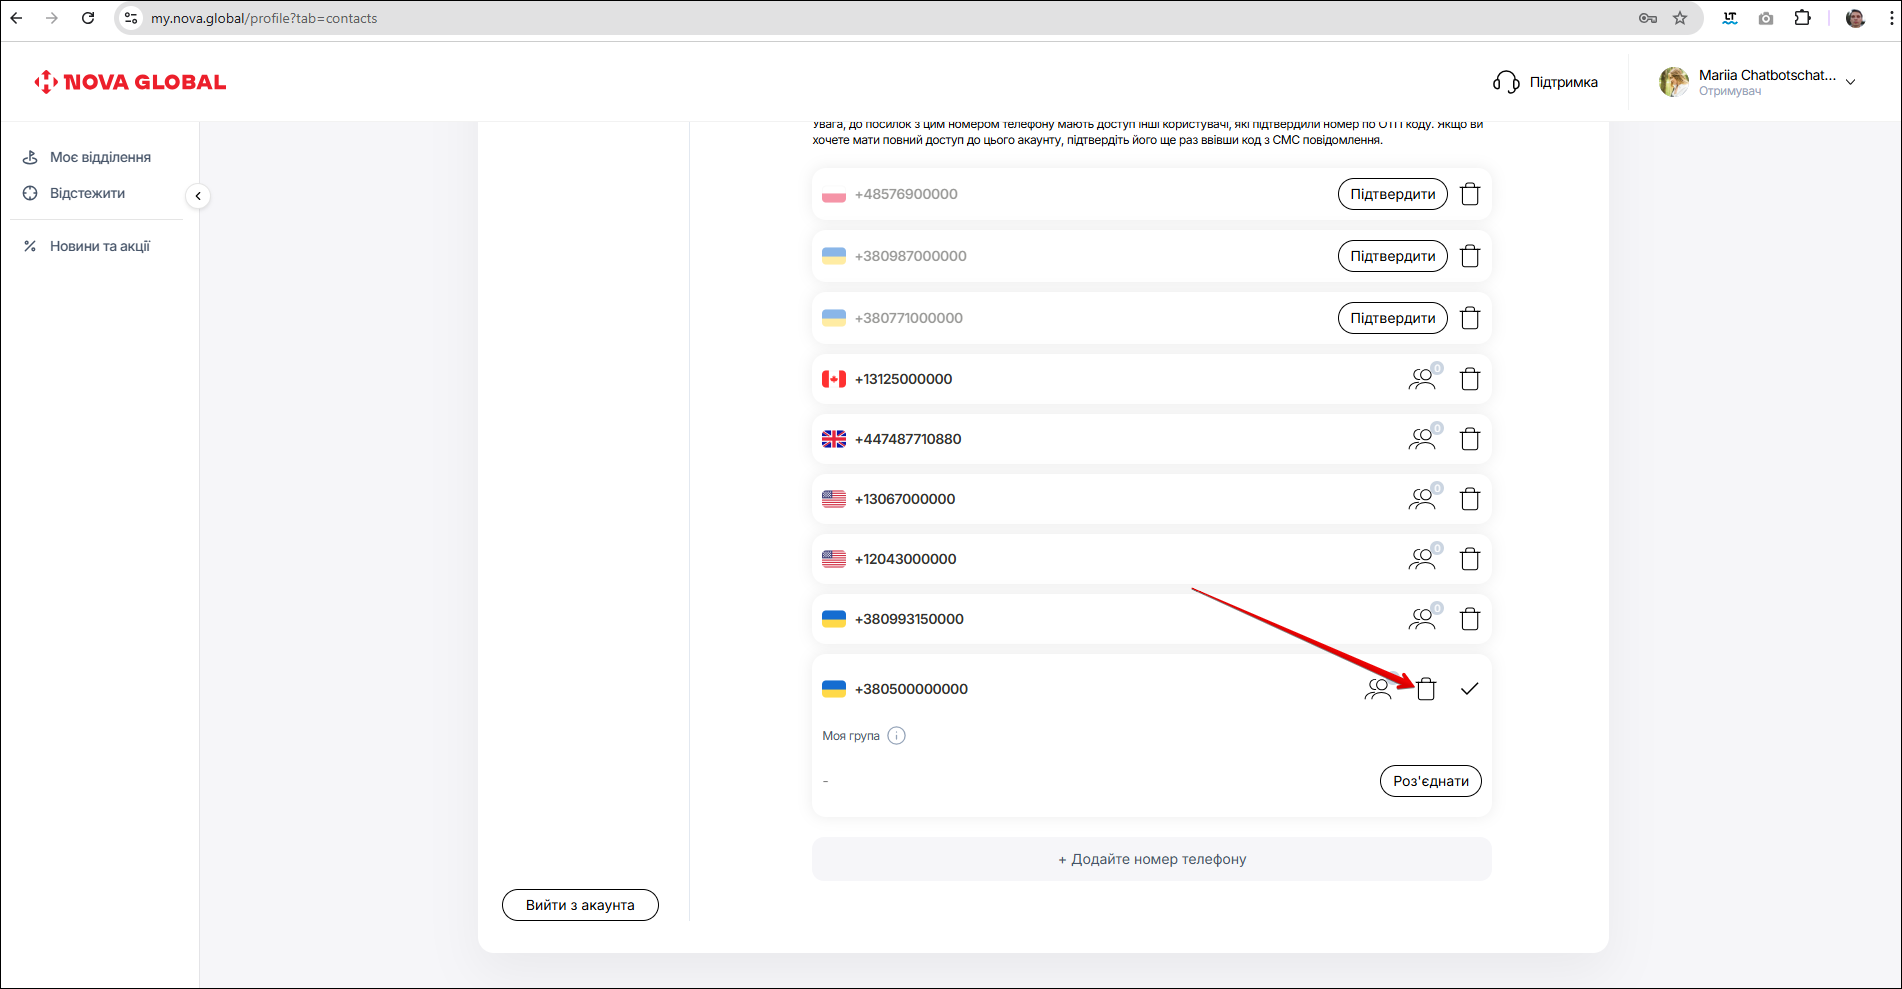
Task: Go to Відстежити in sidebar
Action: (87, 193)
